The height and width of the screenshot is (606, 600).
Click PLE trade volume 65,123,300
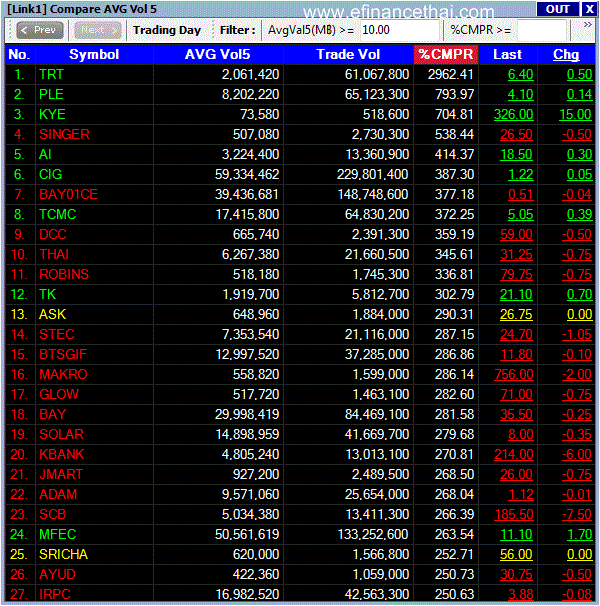coord(377,94)
